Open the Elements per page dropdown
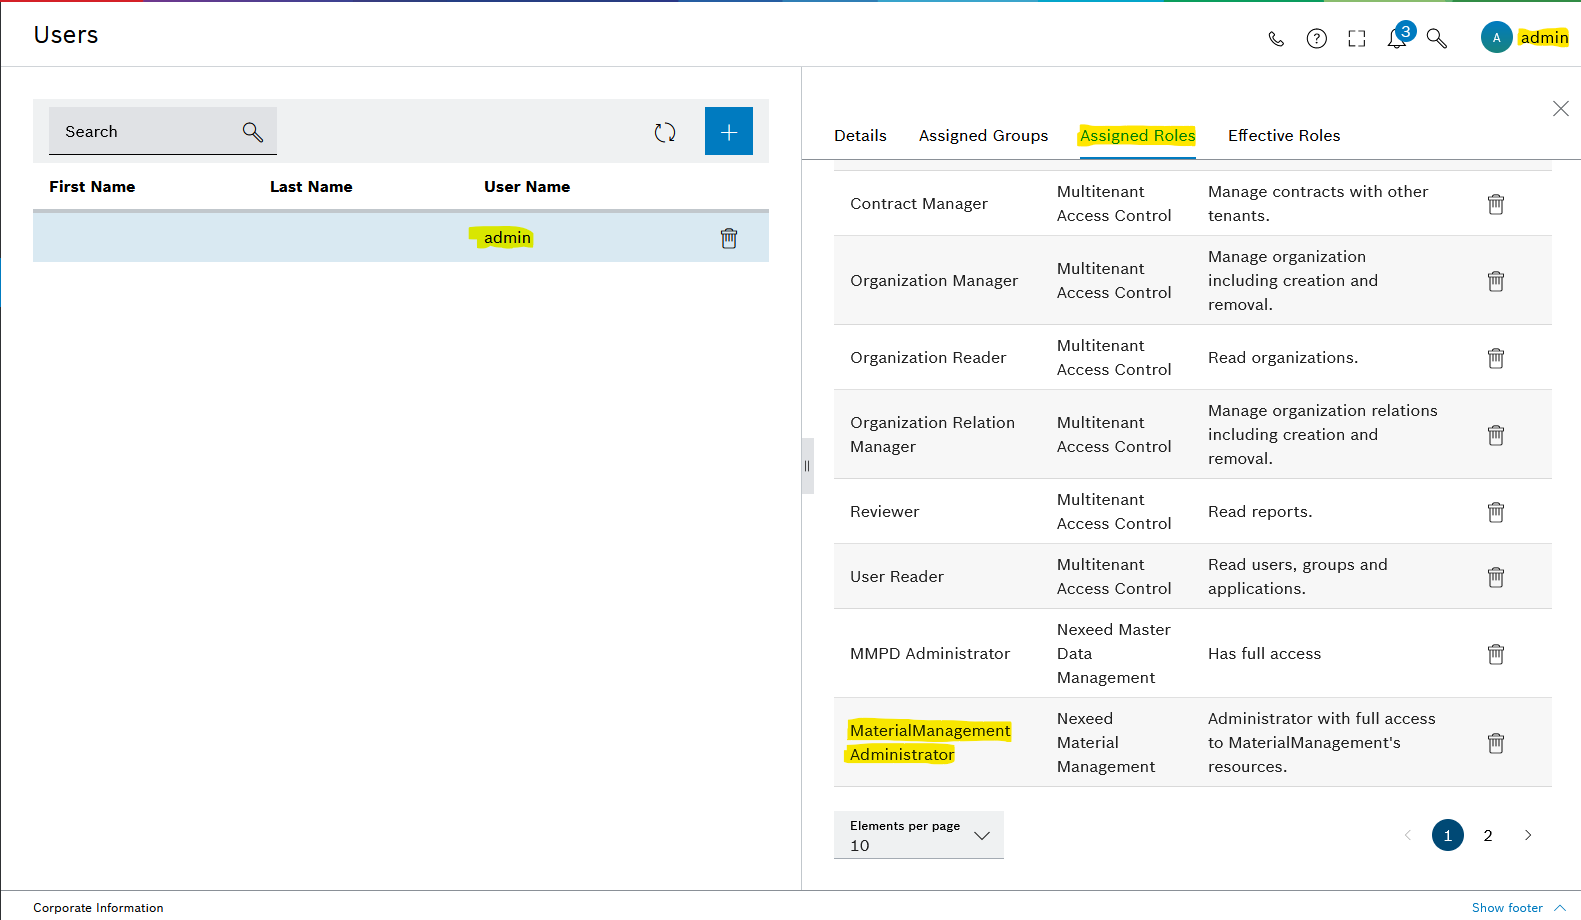 click(918, 835)
